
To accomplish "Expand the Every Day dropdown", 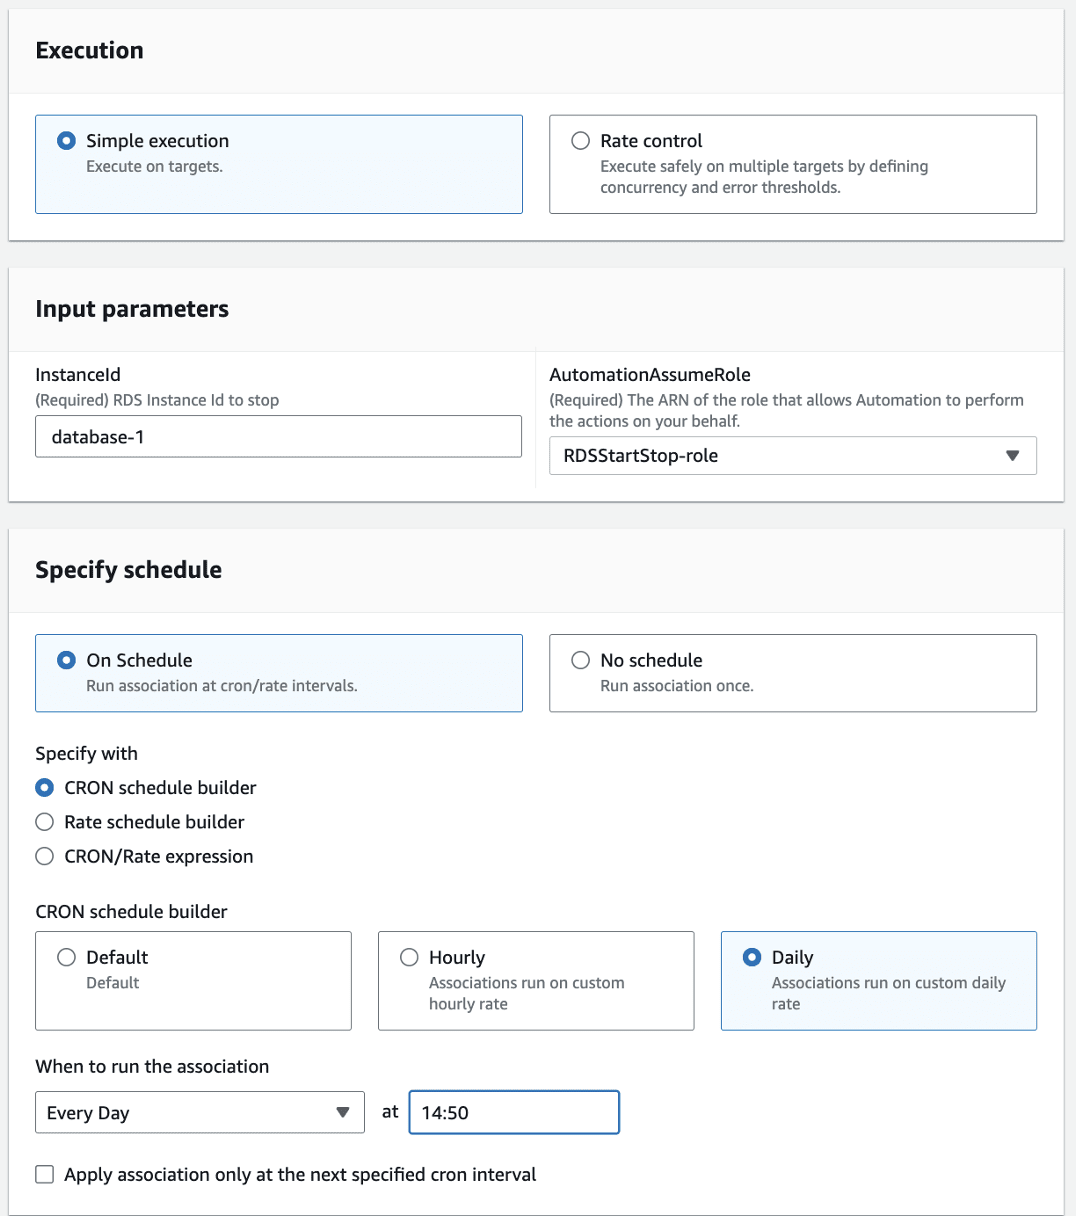I will coord(200,1113).
